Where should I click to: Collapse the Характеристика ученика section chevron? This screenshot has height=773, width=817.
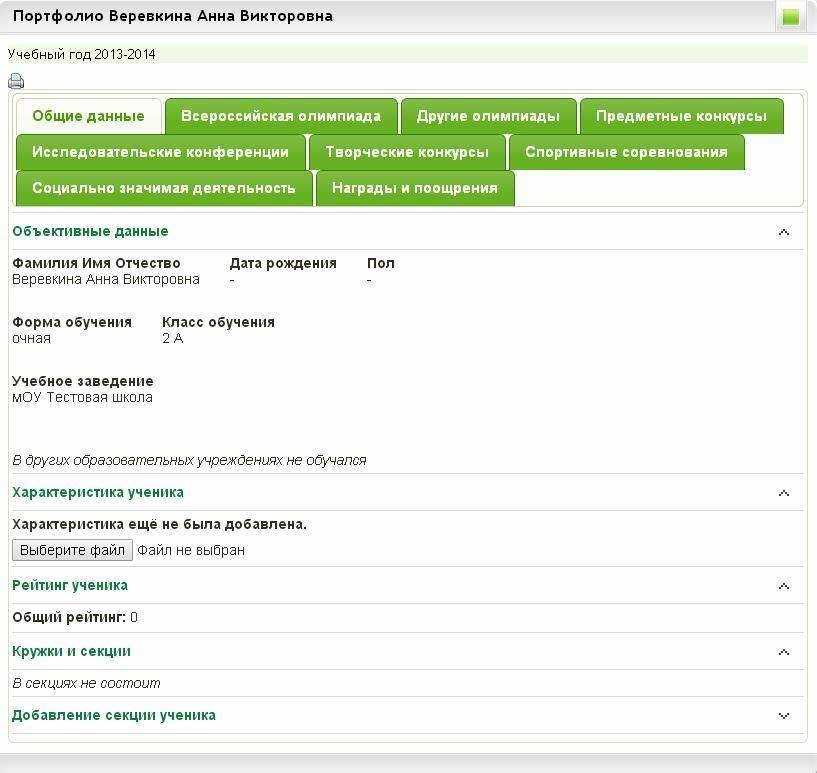click(784, 493)
